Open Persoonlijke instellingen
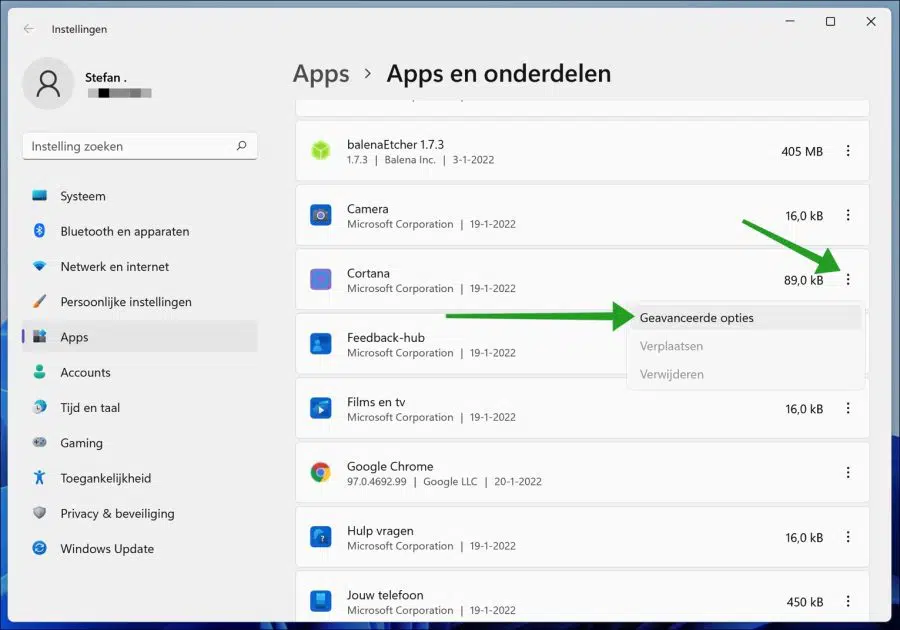The width and height of the screenshot is (900, 630). click(x=140, y=301)
